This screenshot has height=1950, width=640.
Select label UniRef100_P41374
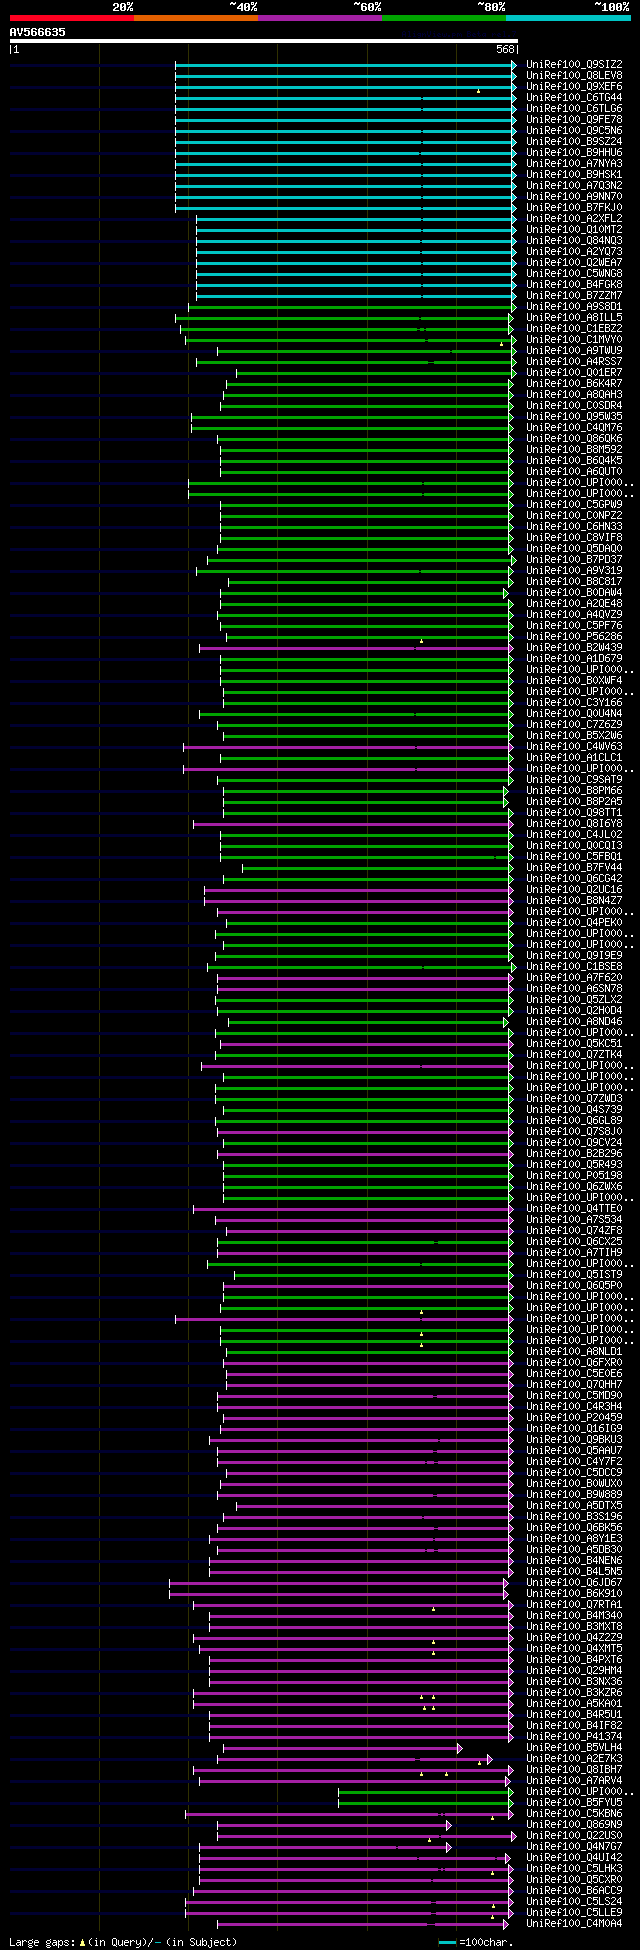point(574,1737)
